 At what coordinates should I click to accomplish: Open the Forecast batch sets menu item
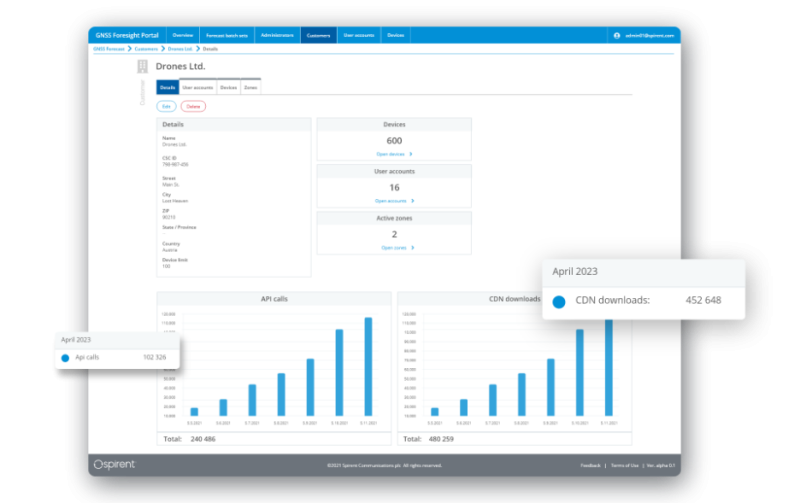227,35
